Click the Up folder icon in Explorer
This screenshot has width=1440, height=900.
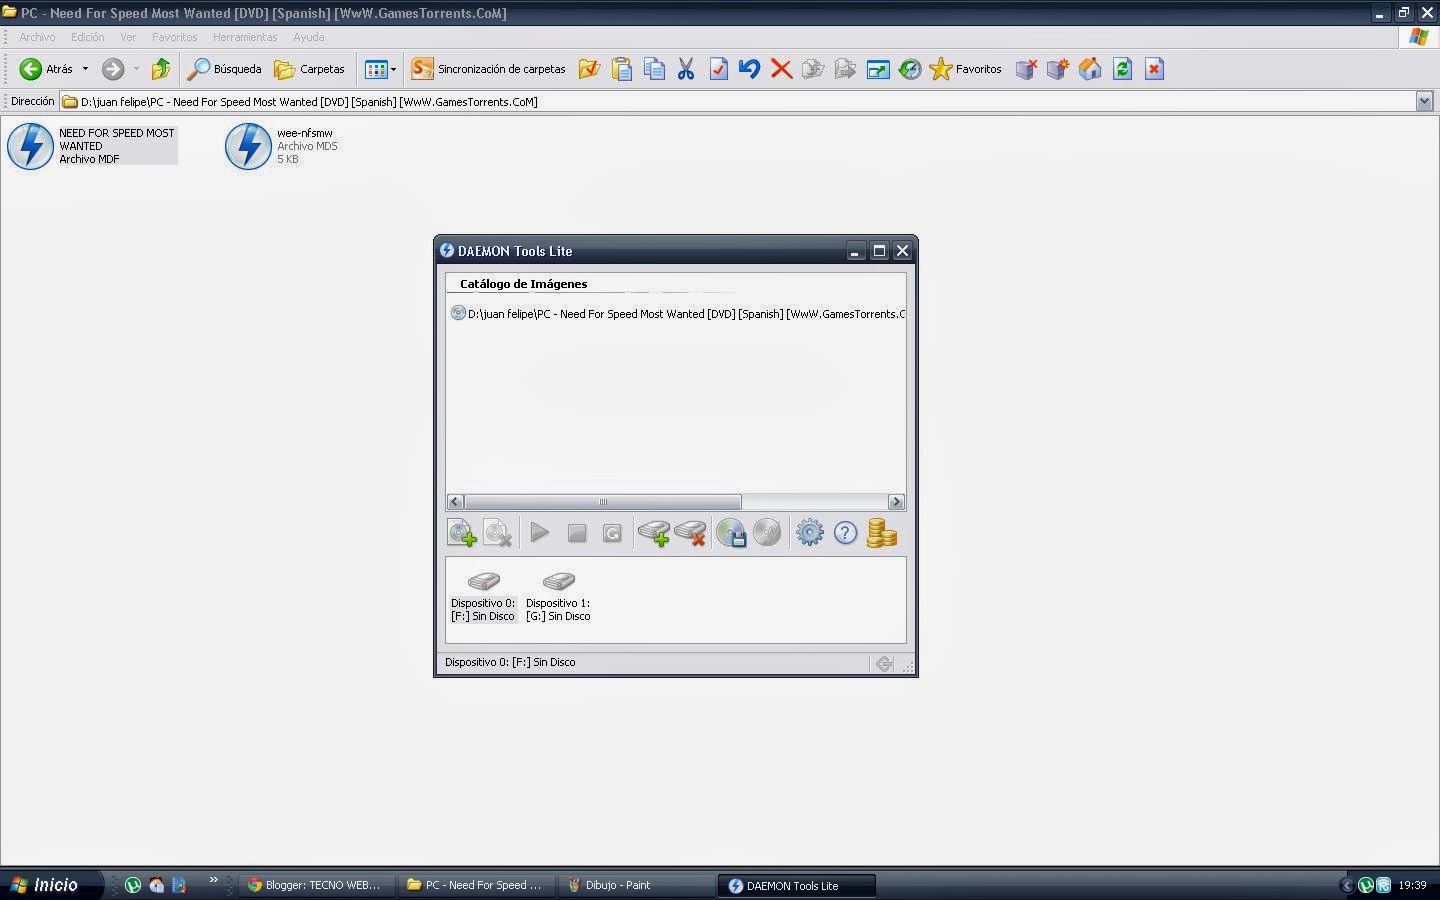point(161,69)
